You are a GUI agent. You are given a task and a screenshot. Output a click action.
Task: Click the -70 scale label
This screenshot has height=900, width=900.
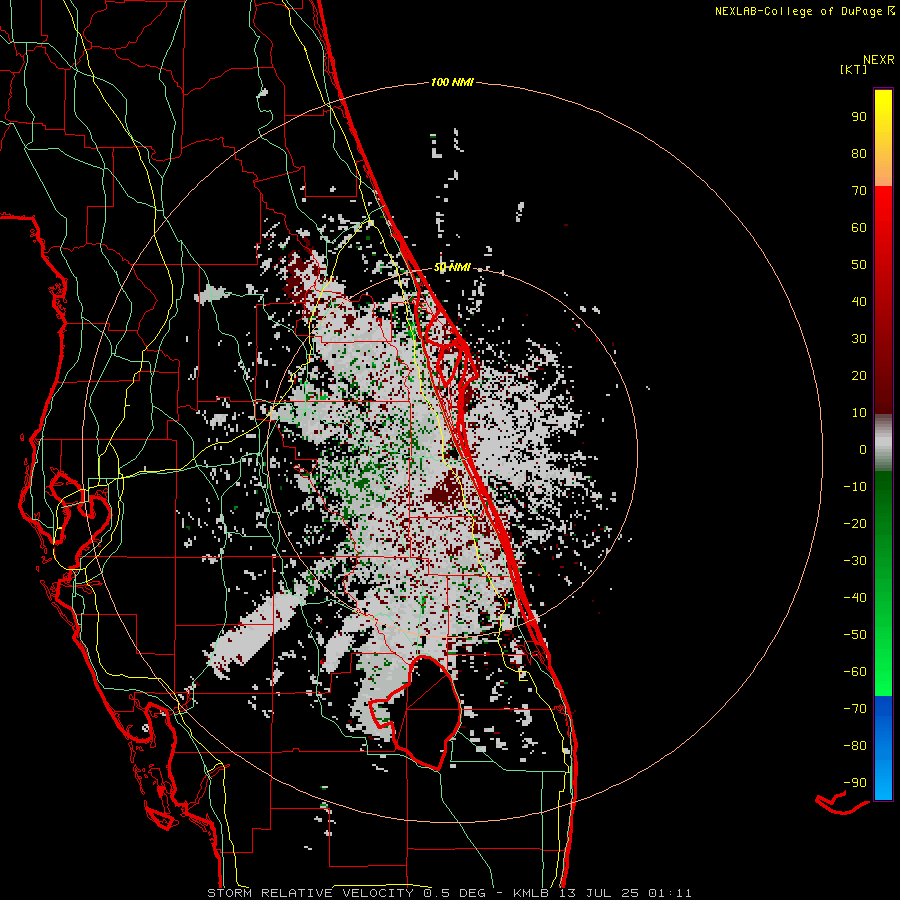coord(855,709)
